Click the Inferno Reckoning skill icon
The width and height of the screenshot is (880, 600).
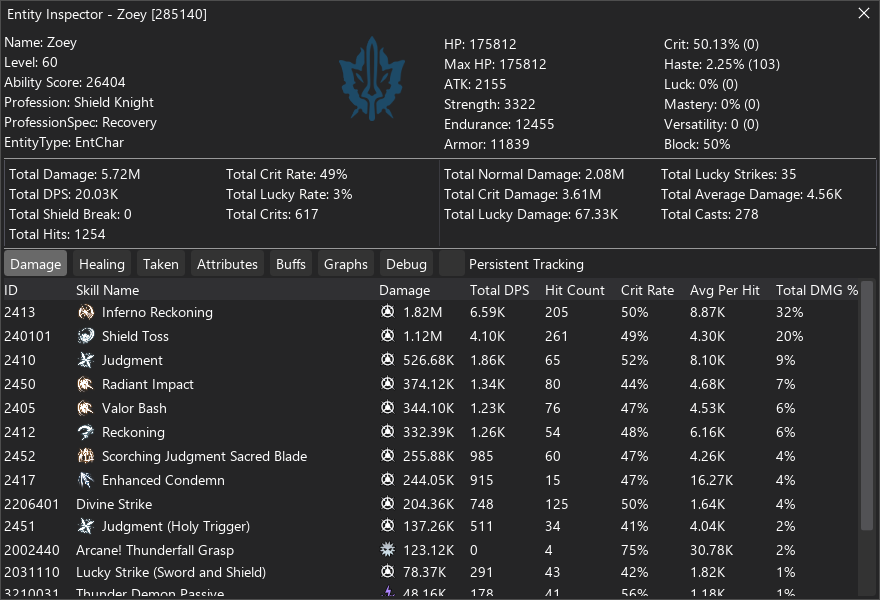85,312
